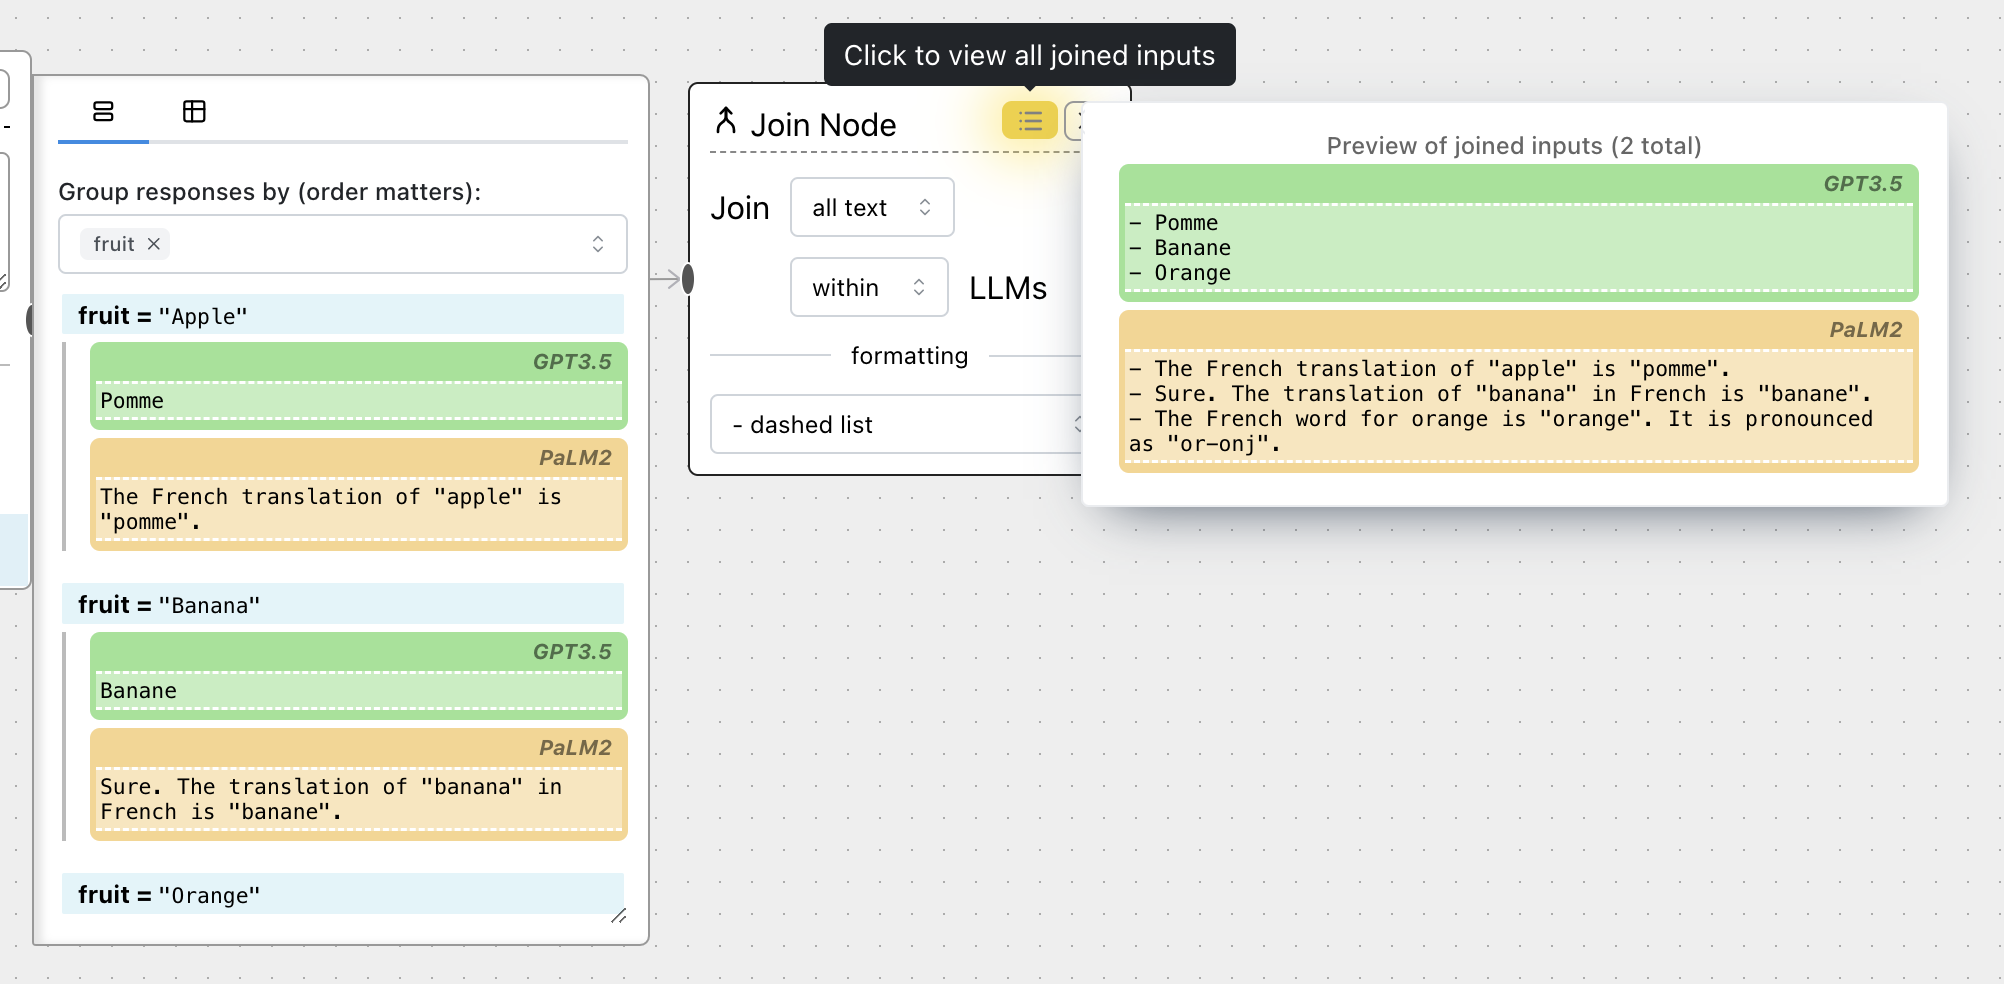Click the yellow joined inputs list icon
This screenshot has width=2004, height=984.
[x=1029, y=122]
